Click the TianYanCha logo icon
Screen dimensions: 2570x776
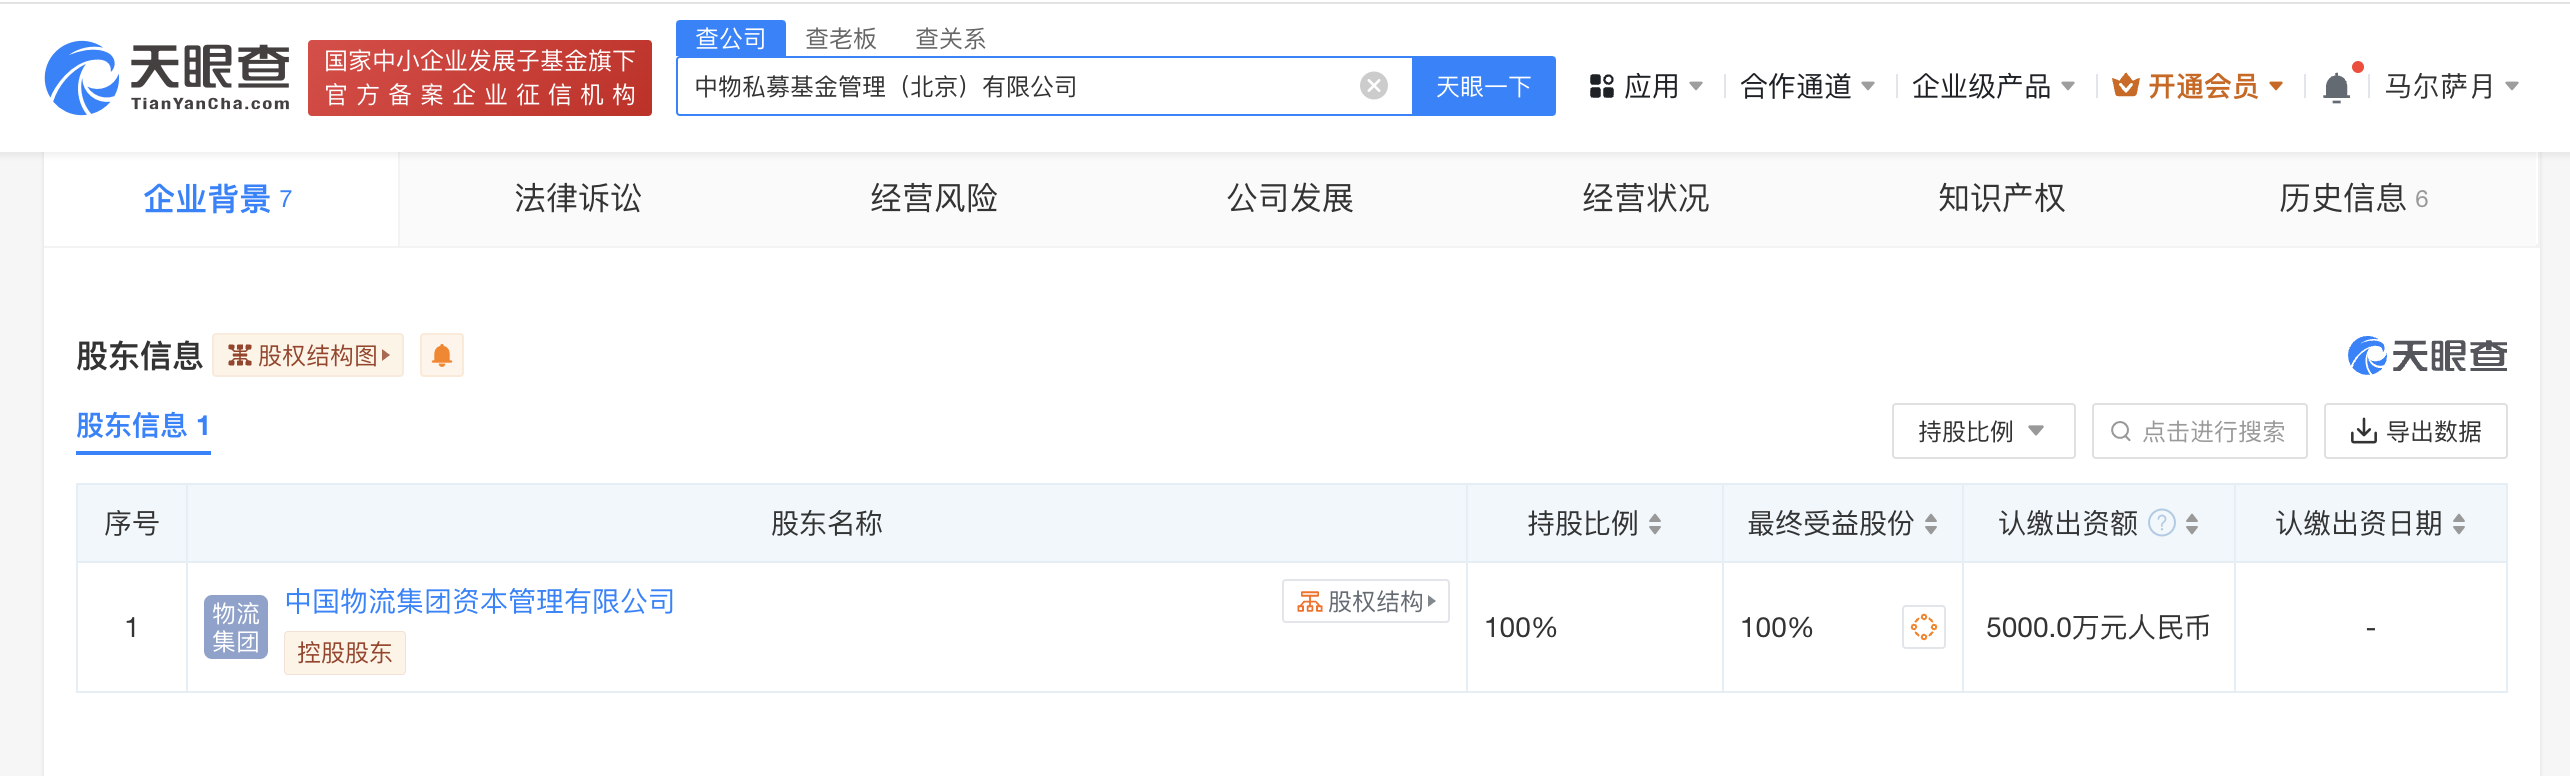(82, 78)
